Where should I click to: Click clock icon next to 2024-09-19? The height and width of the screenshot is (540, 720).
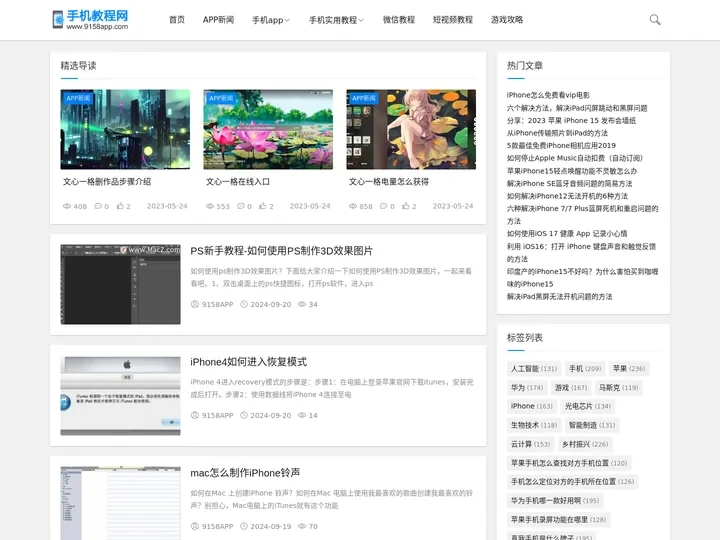pos(244,526)
